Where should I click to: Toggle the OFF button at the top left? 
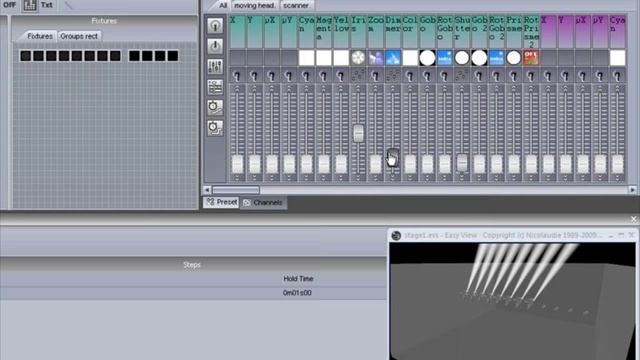9,5
